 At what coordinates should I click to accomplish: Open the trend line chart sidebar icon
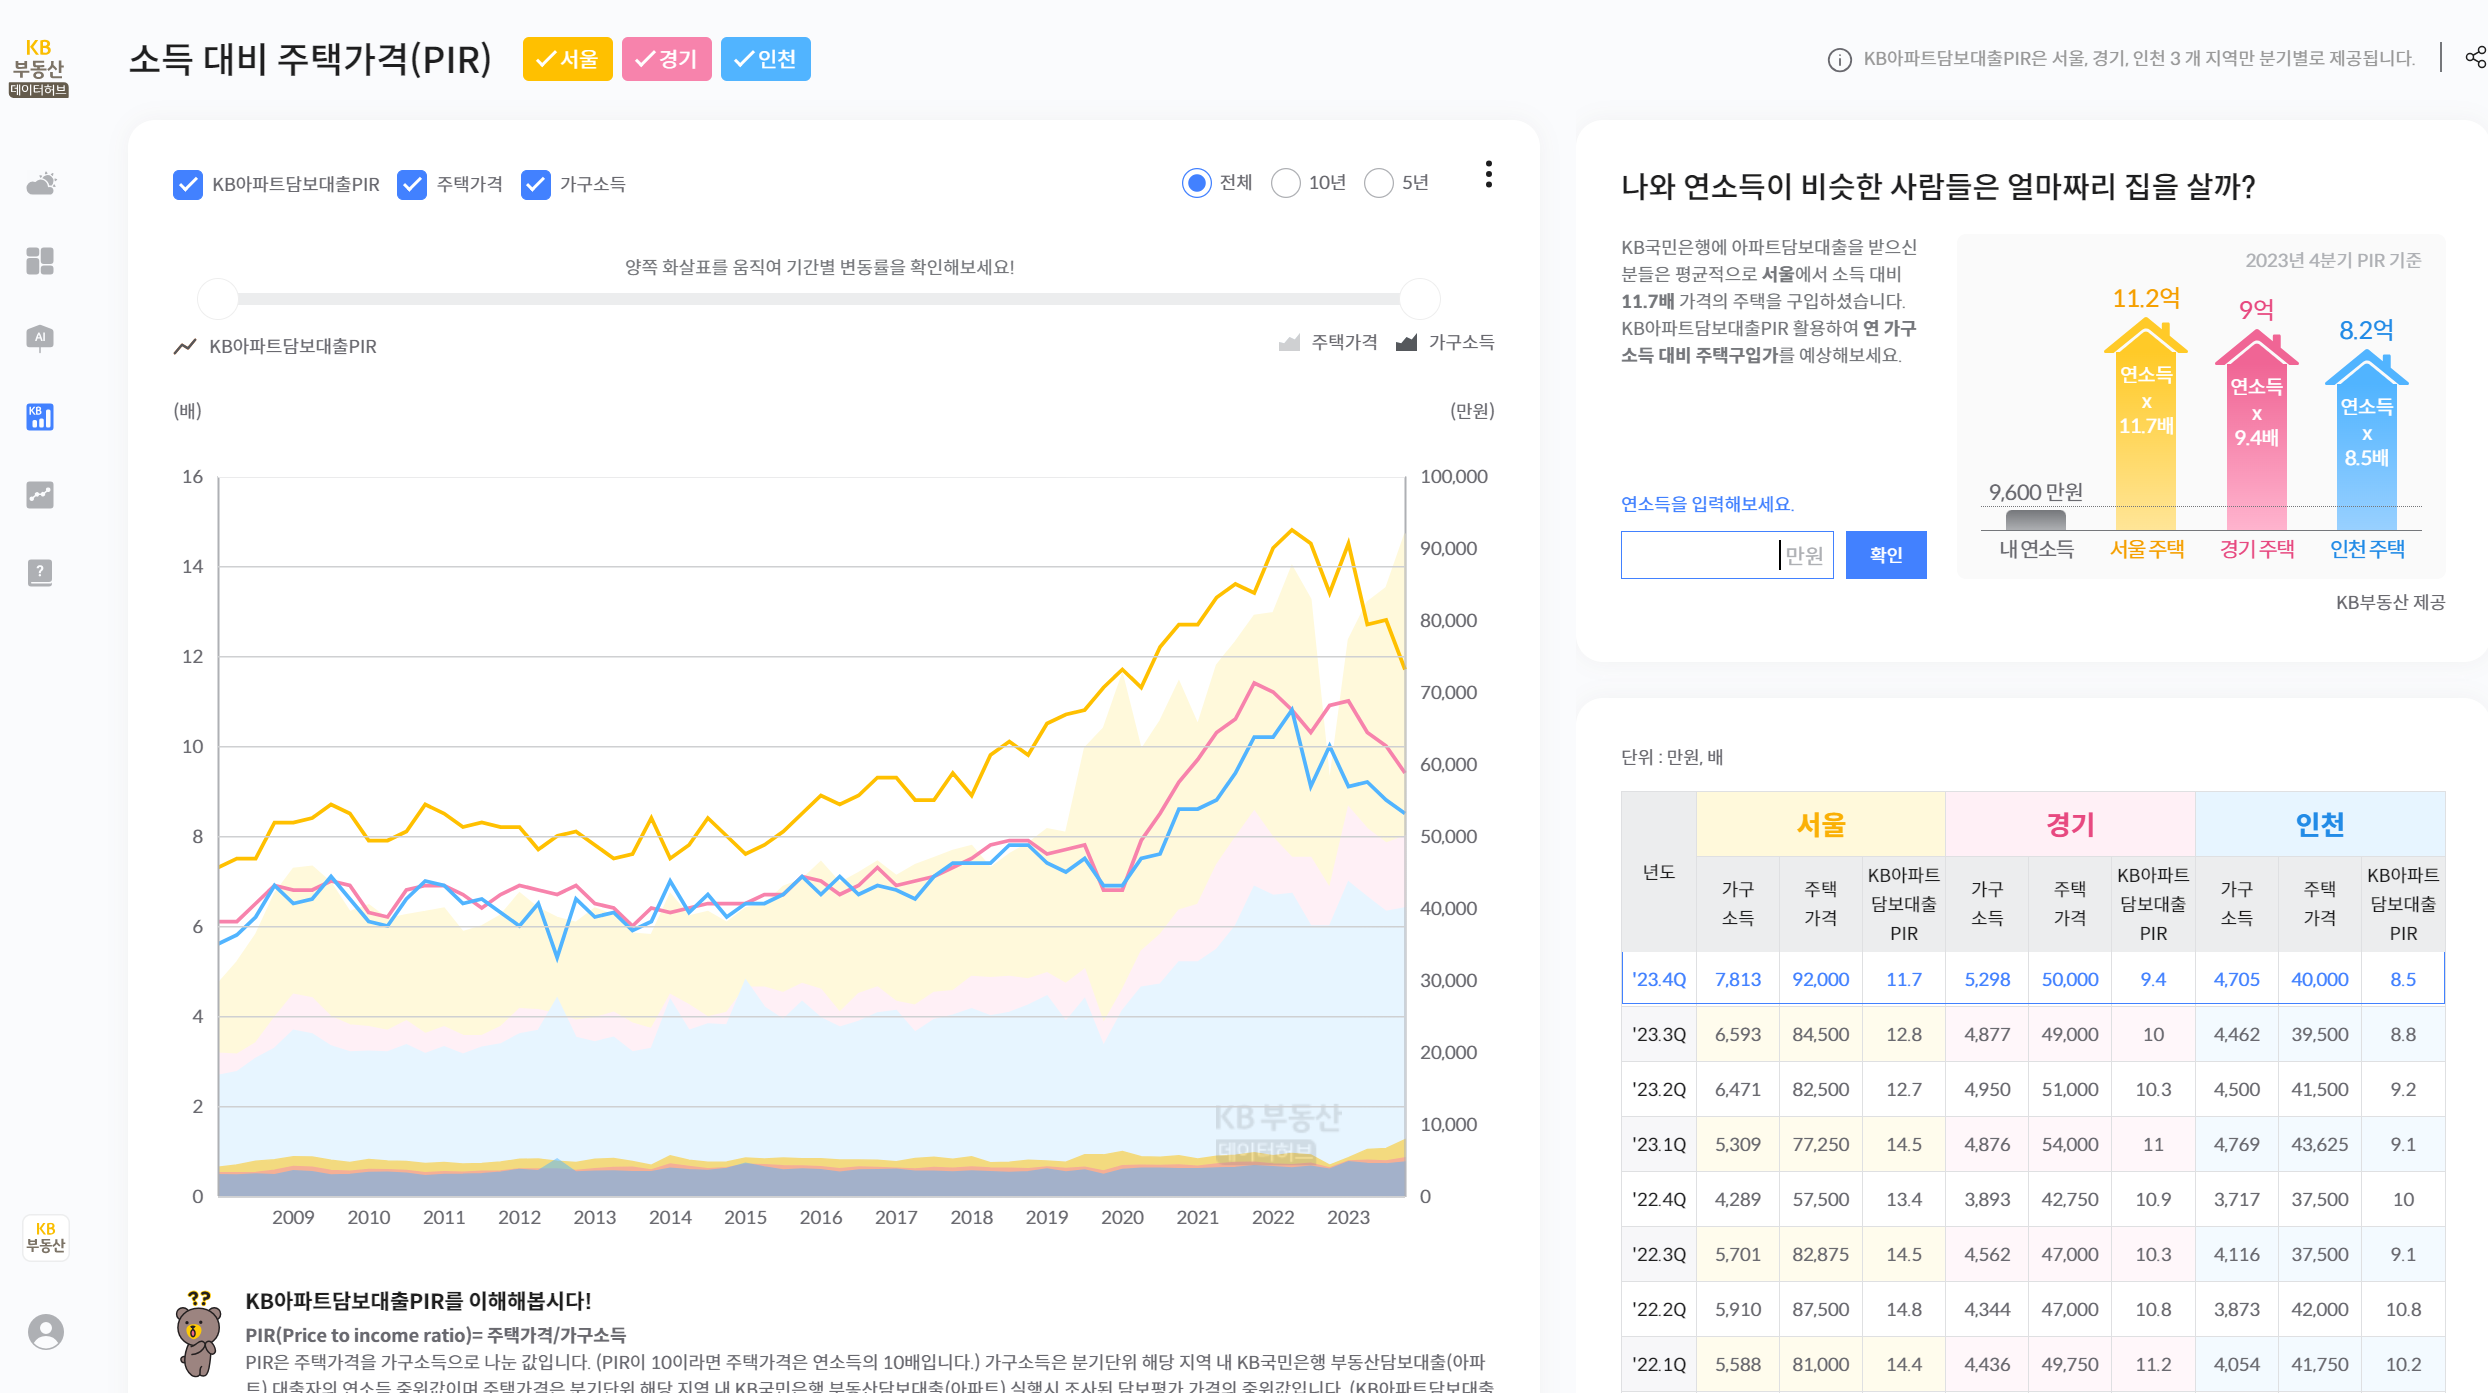pos(40,494)
